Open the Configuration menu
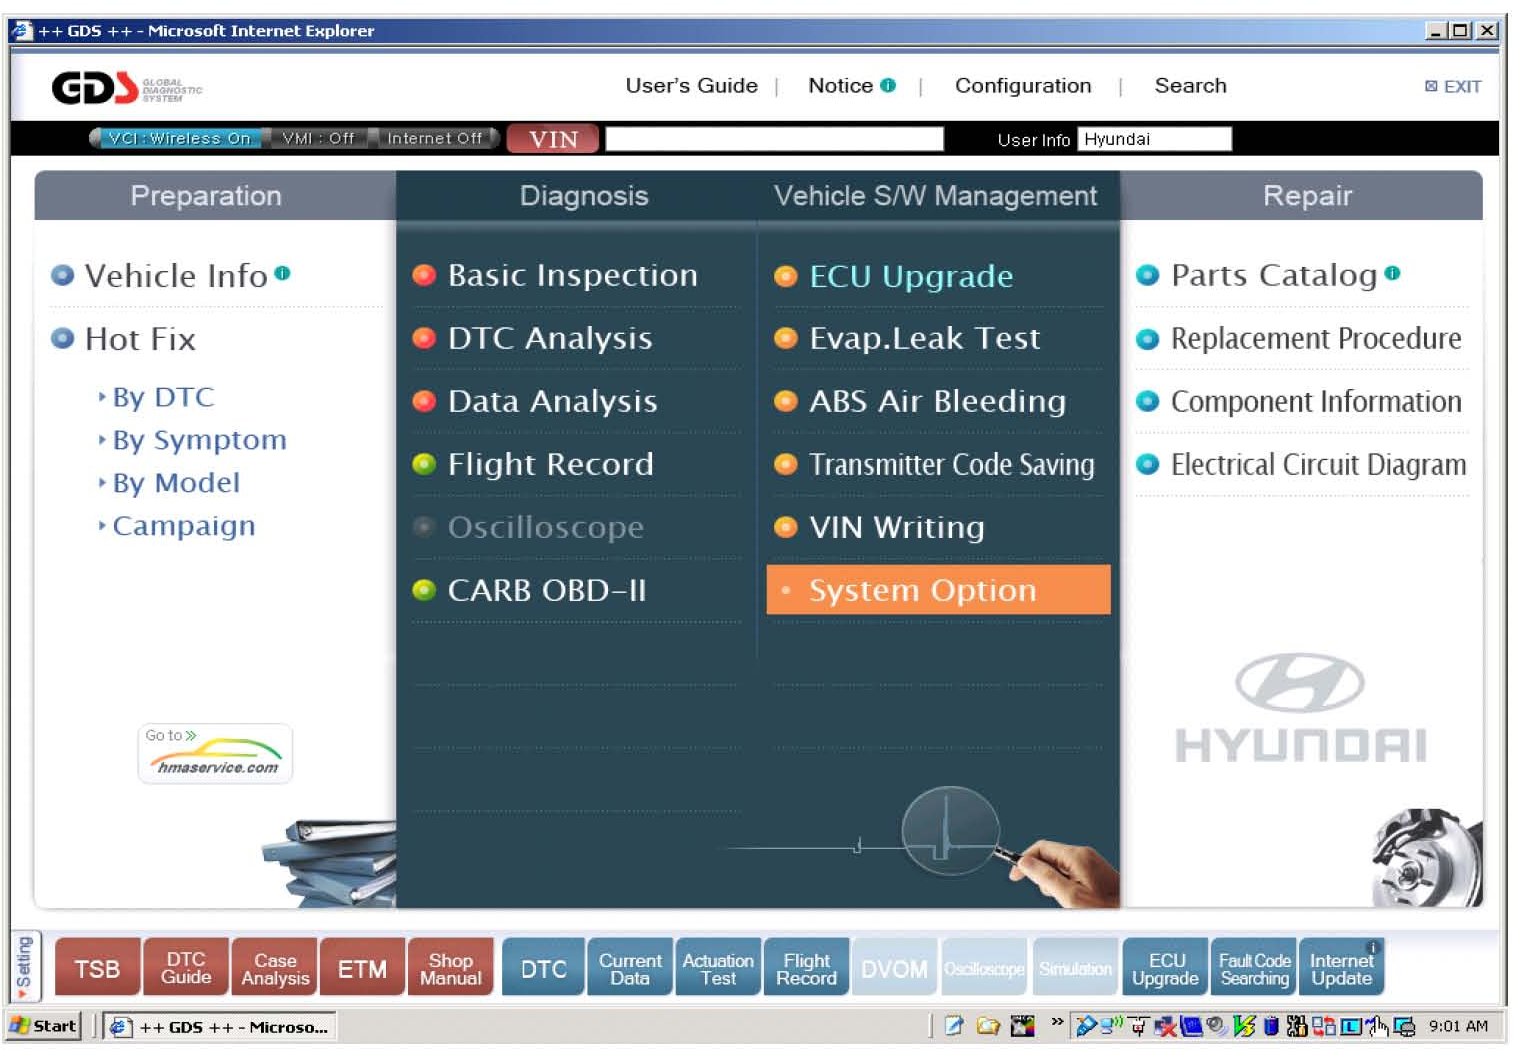 pos(1022,86)
